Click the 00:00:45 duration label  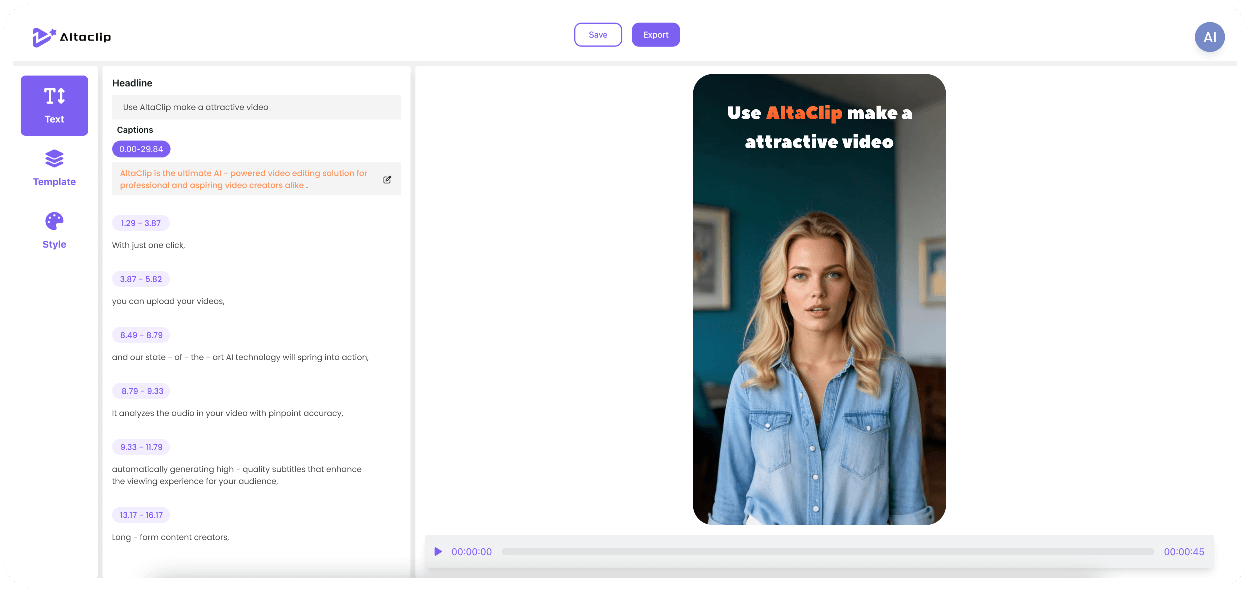tap(1184, 552)
